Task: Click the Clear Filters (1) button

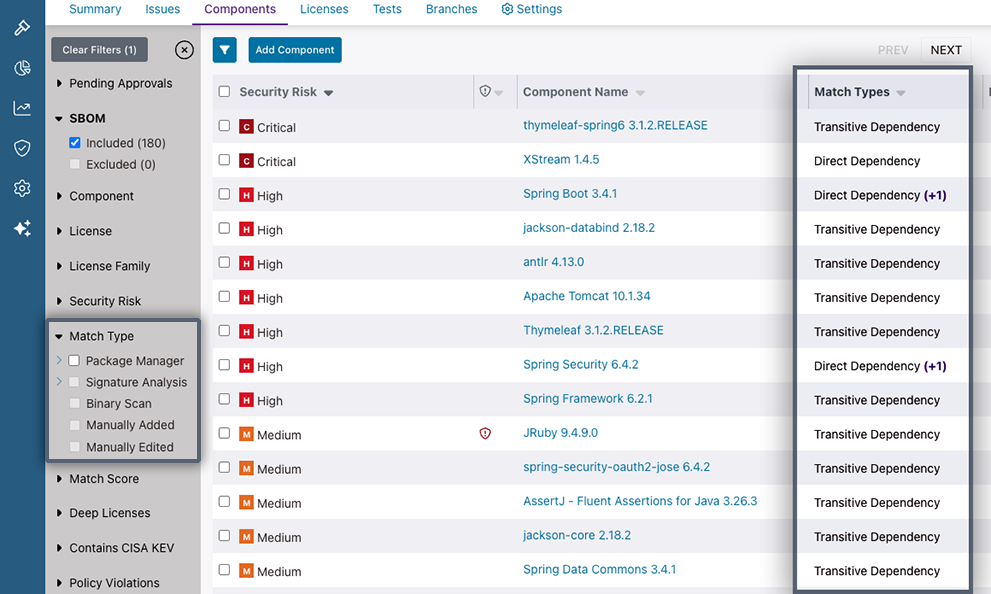Action: (99, 50)
